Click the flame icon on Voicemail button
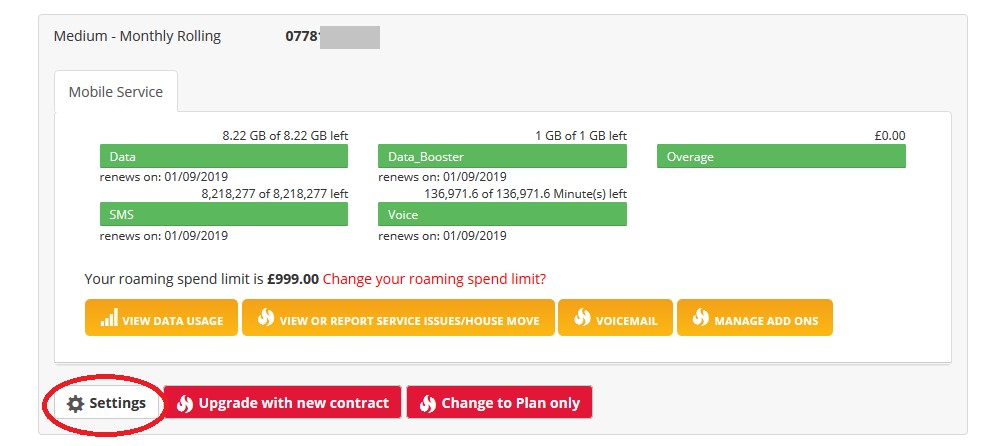The width and height of the screenshot is (985, 446). [x=582, y=318]
